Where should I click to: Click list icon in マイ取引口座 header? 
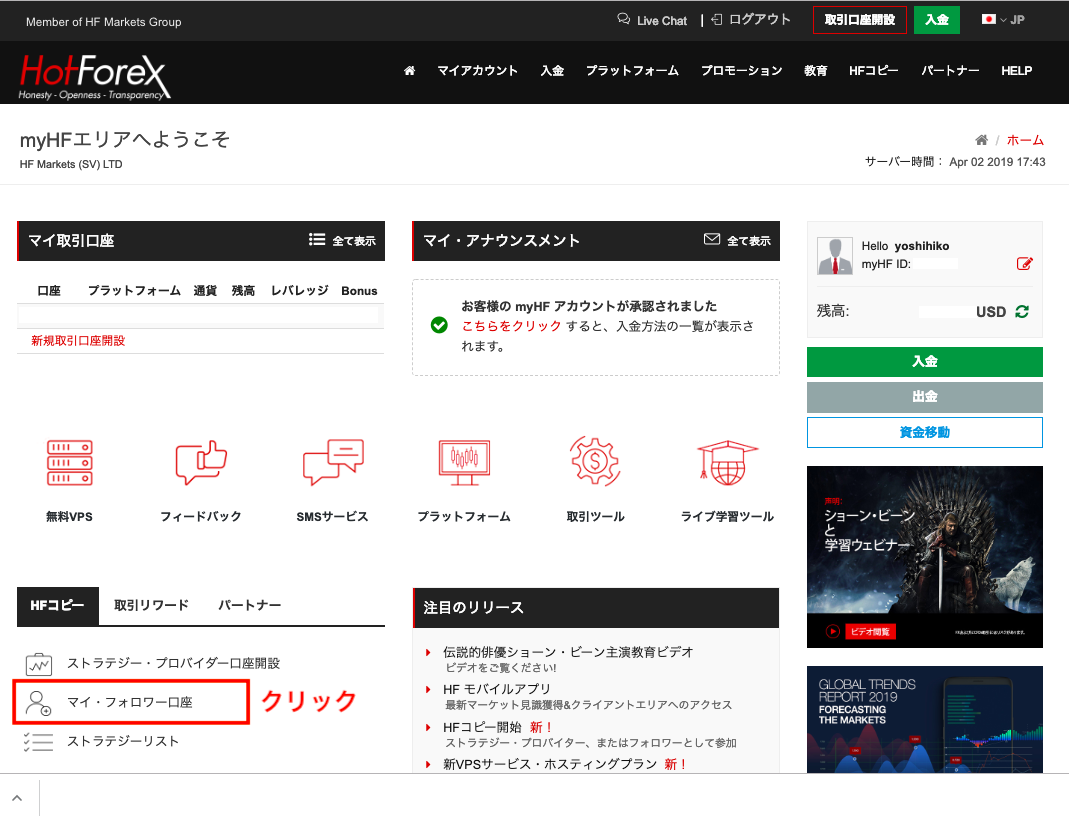[x=316, y=239]
